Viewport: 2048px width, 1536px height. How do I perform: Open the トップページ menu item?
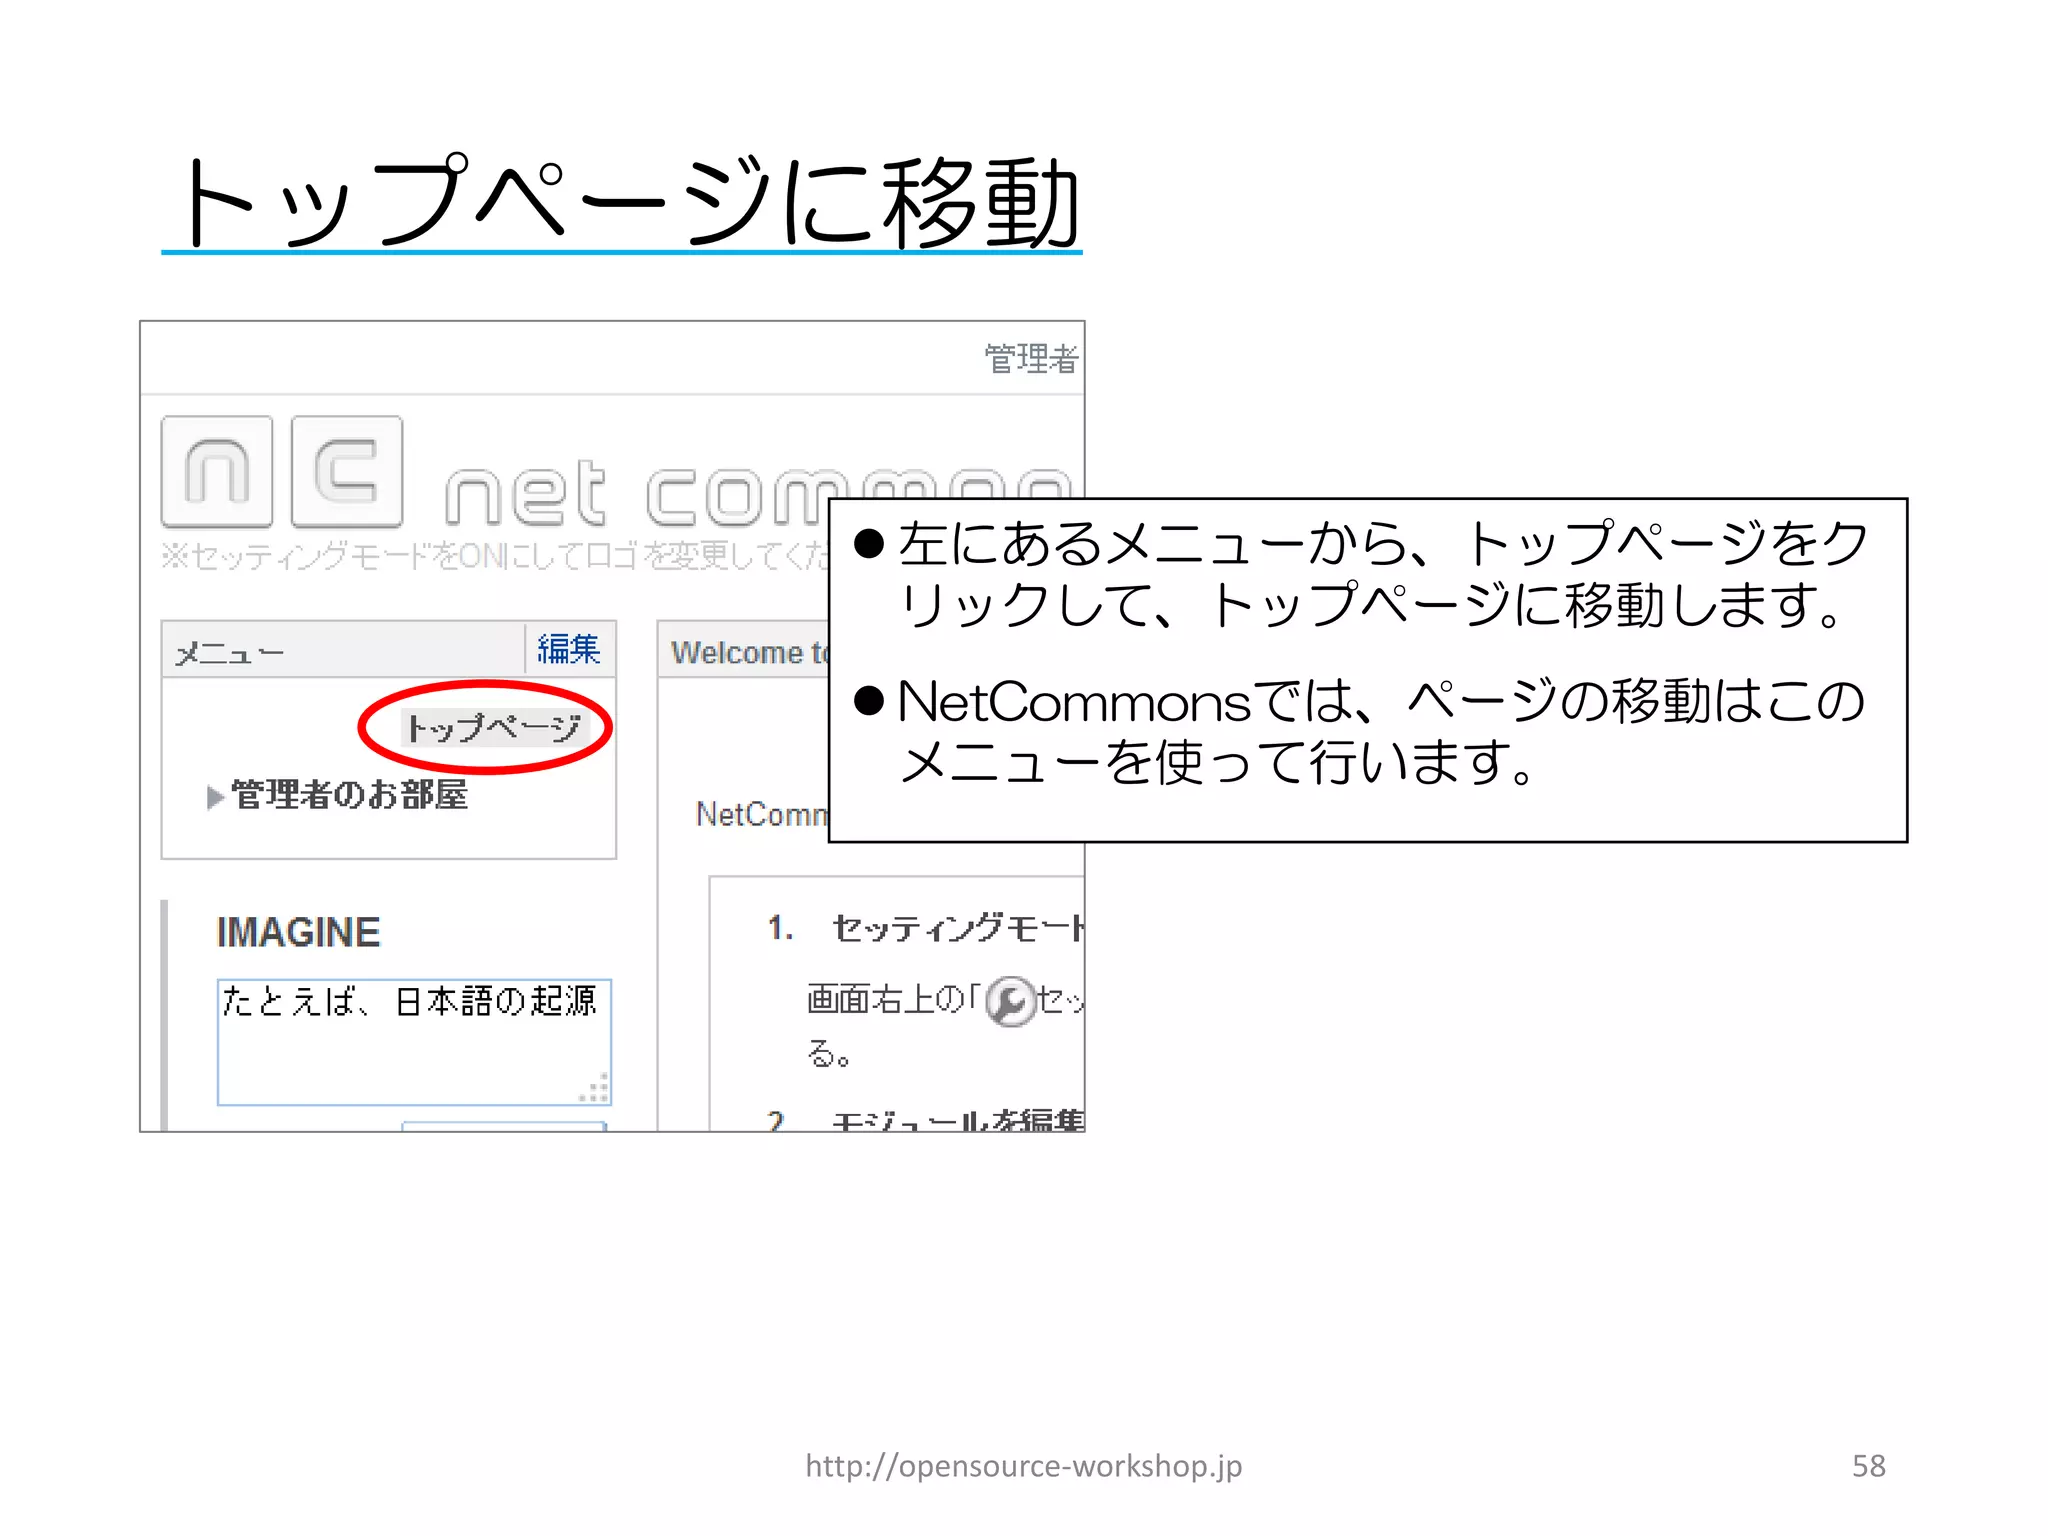tap(493, 727)
